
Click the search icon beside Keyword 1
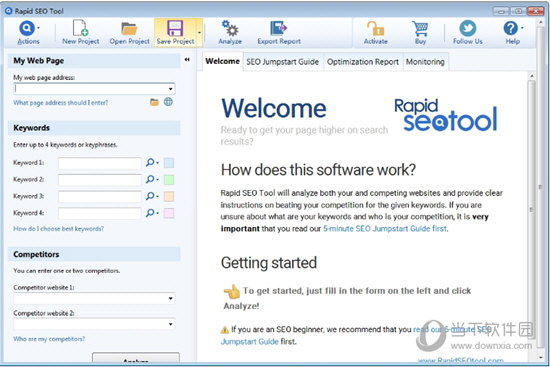[x=150, y=162]
